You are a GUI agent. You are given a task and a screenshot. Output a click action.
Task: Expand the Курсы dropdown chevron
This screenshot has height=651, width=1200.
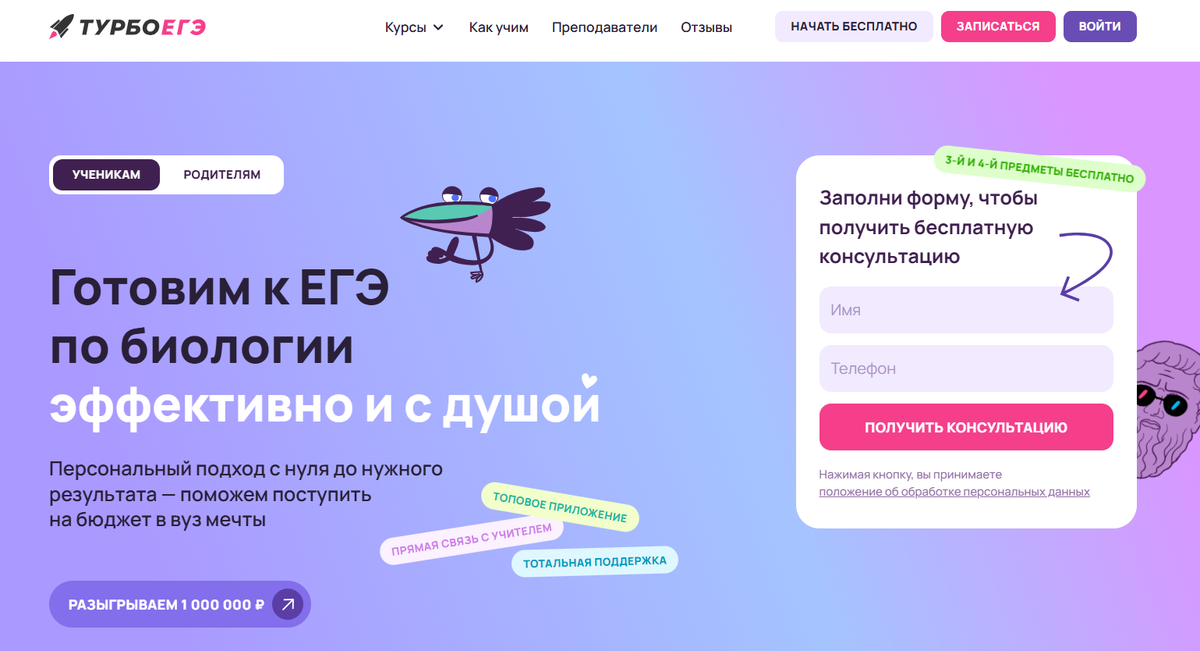pos(438,27)
